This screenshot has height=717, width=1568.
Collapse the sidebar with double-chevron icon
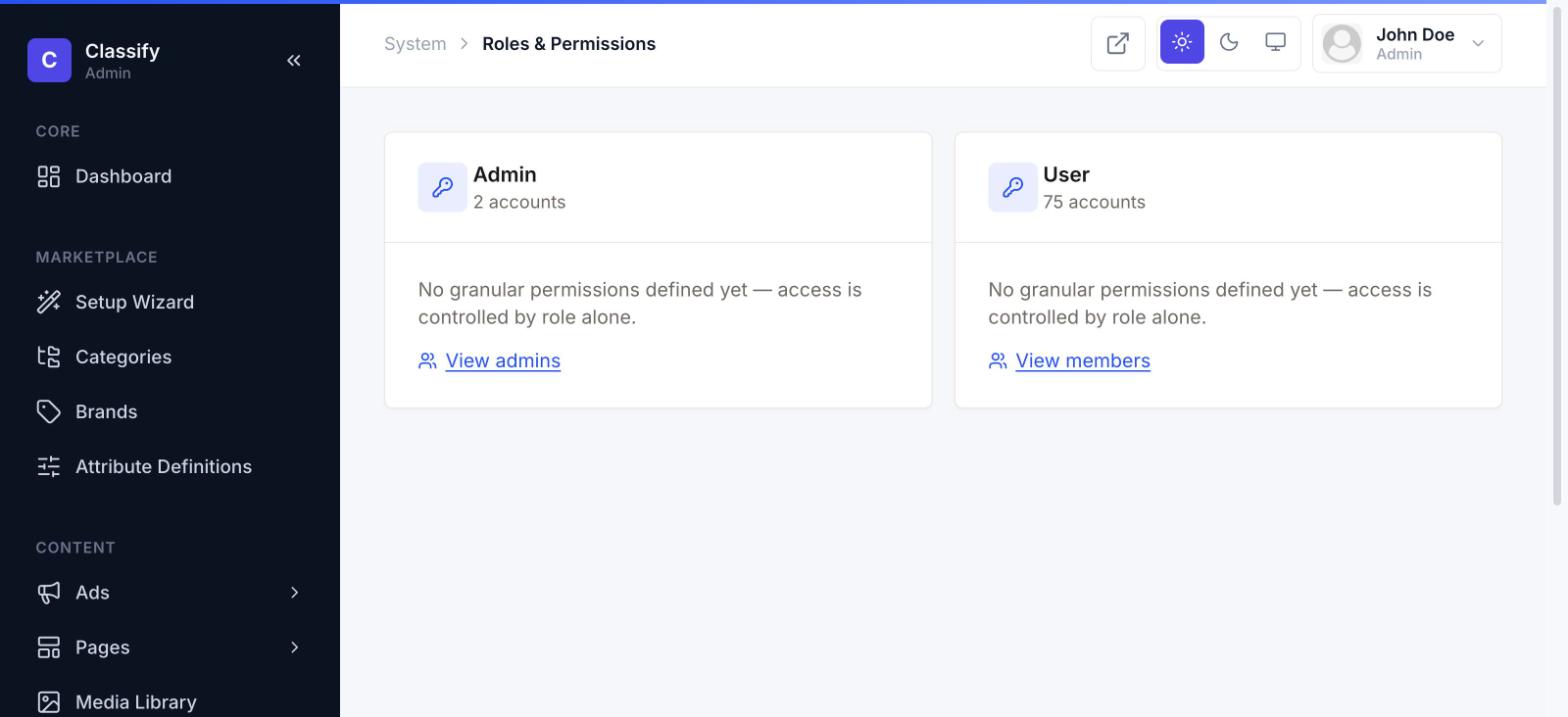coord(294,60)
